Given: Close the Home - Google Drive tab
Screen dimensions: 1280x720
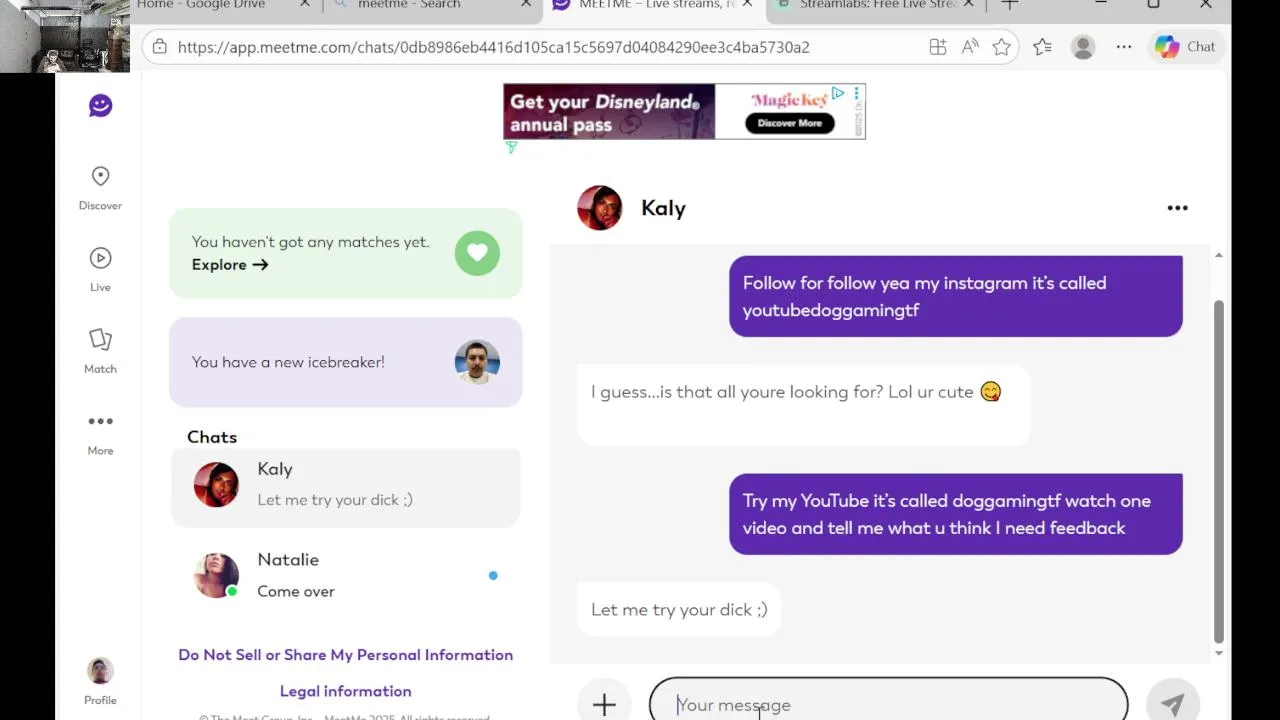Looking at the screenshot, I should tap(305, 5).
